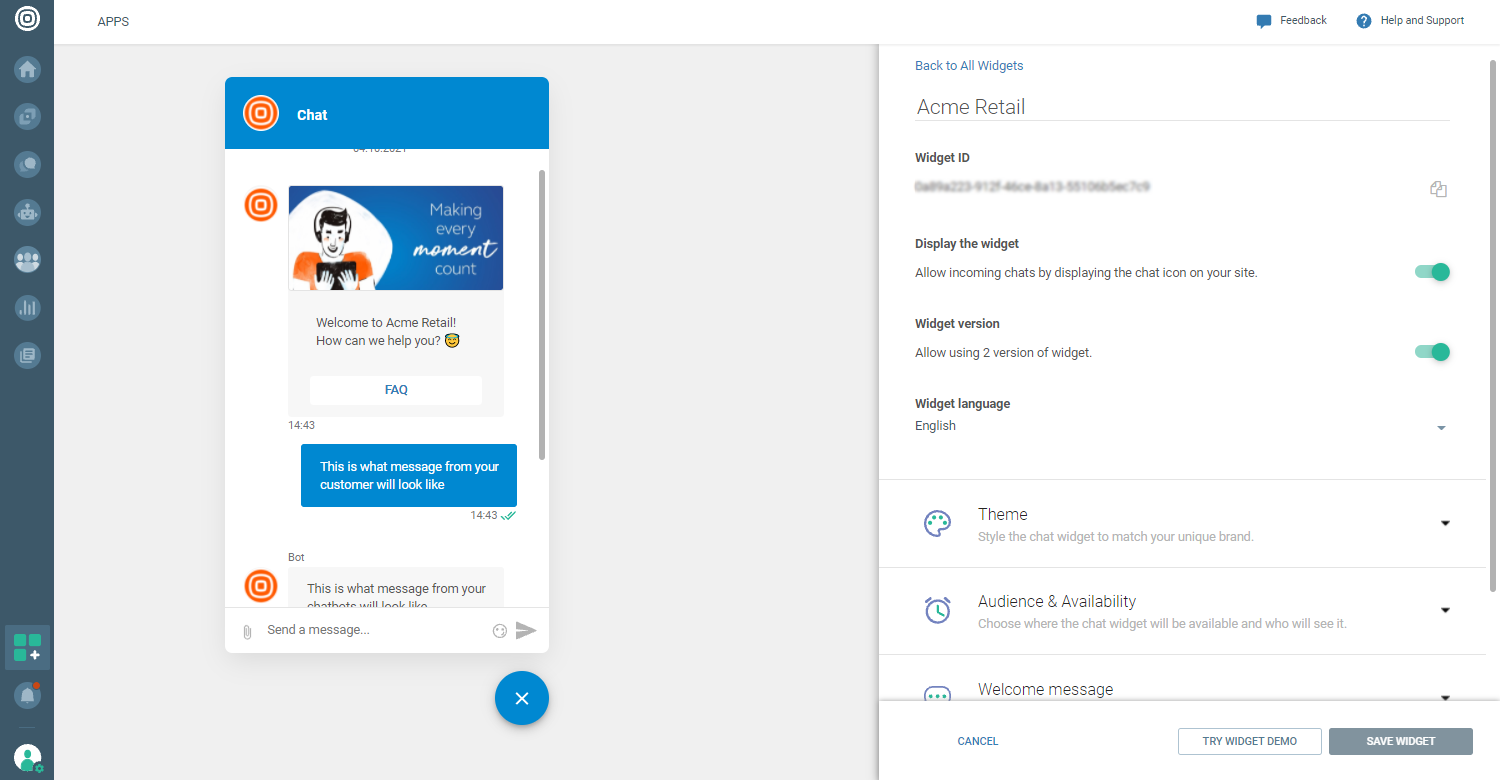Click the send arrow in the chat preview
Screen dimensions: 1500x780
[526, 630]
